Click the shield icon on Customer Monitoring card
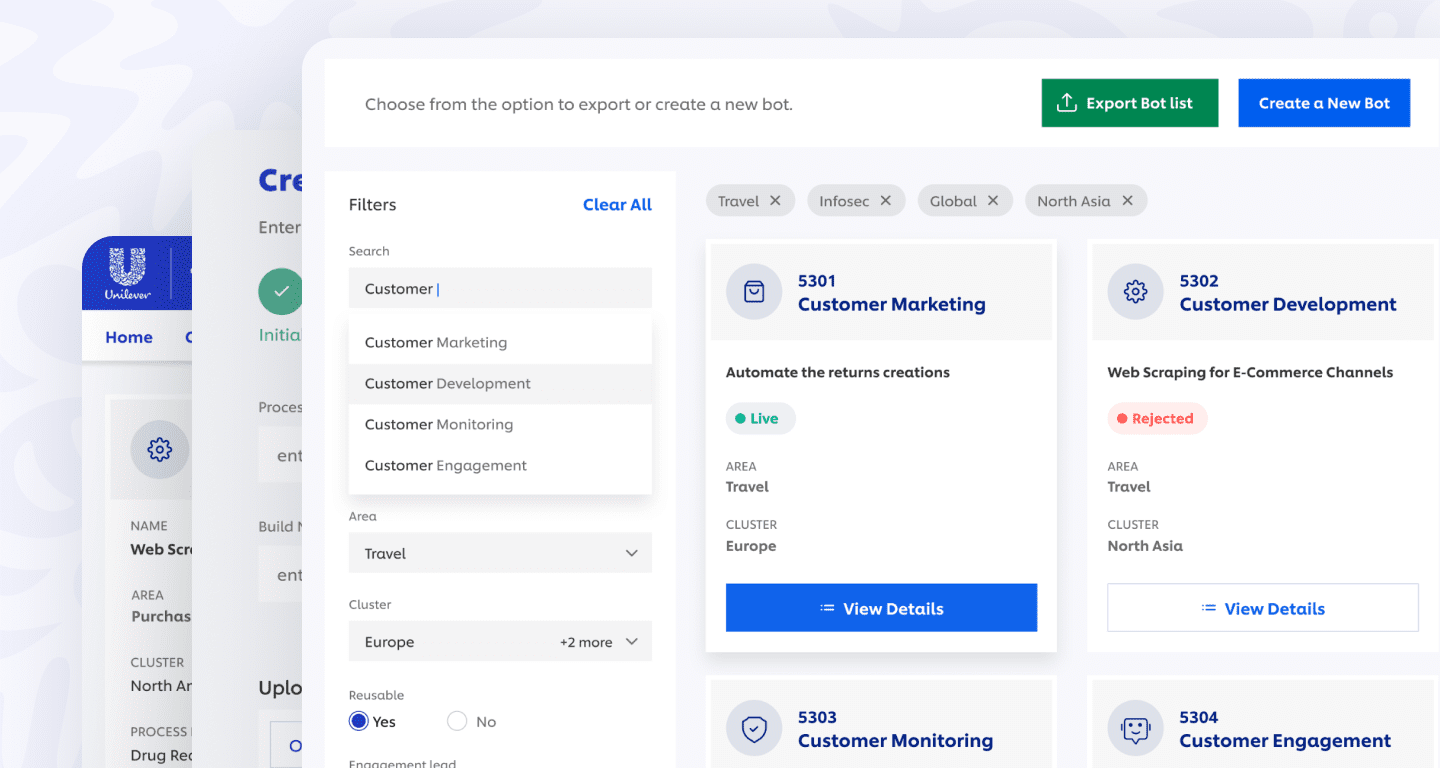Screen dimensions: 1440x768 point(754,729)
